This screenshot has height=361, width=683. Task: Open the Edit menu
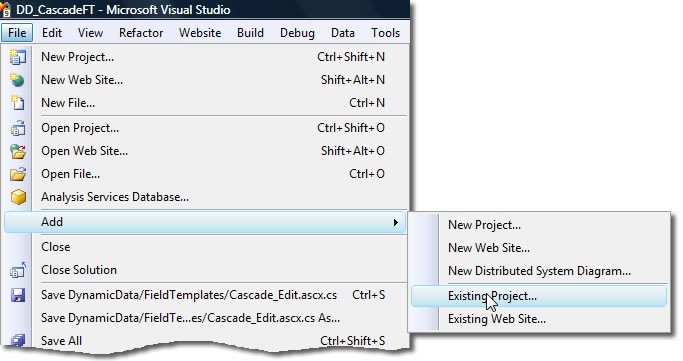[52, 33]
